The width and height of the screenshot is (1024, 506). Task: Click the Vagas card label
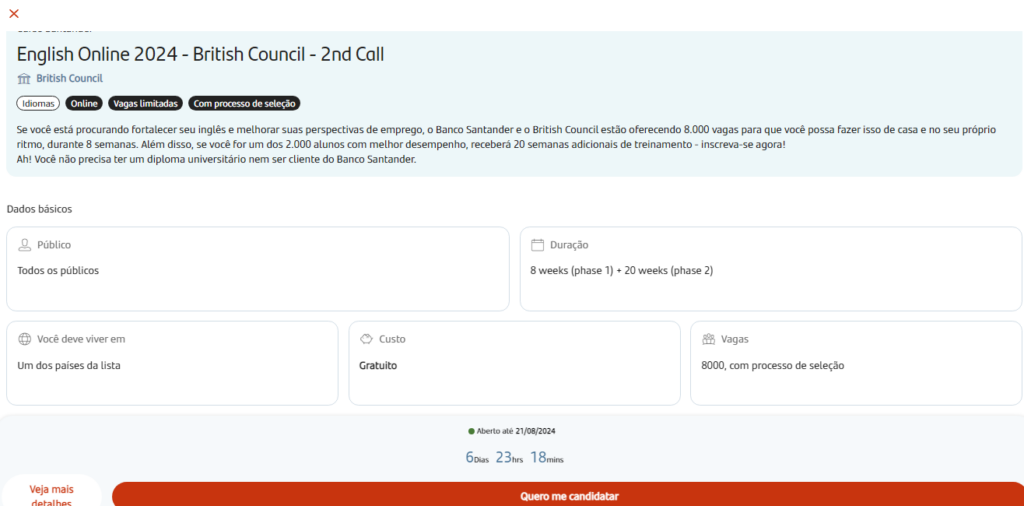pos(735,340)
